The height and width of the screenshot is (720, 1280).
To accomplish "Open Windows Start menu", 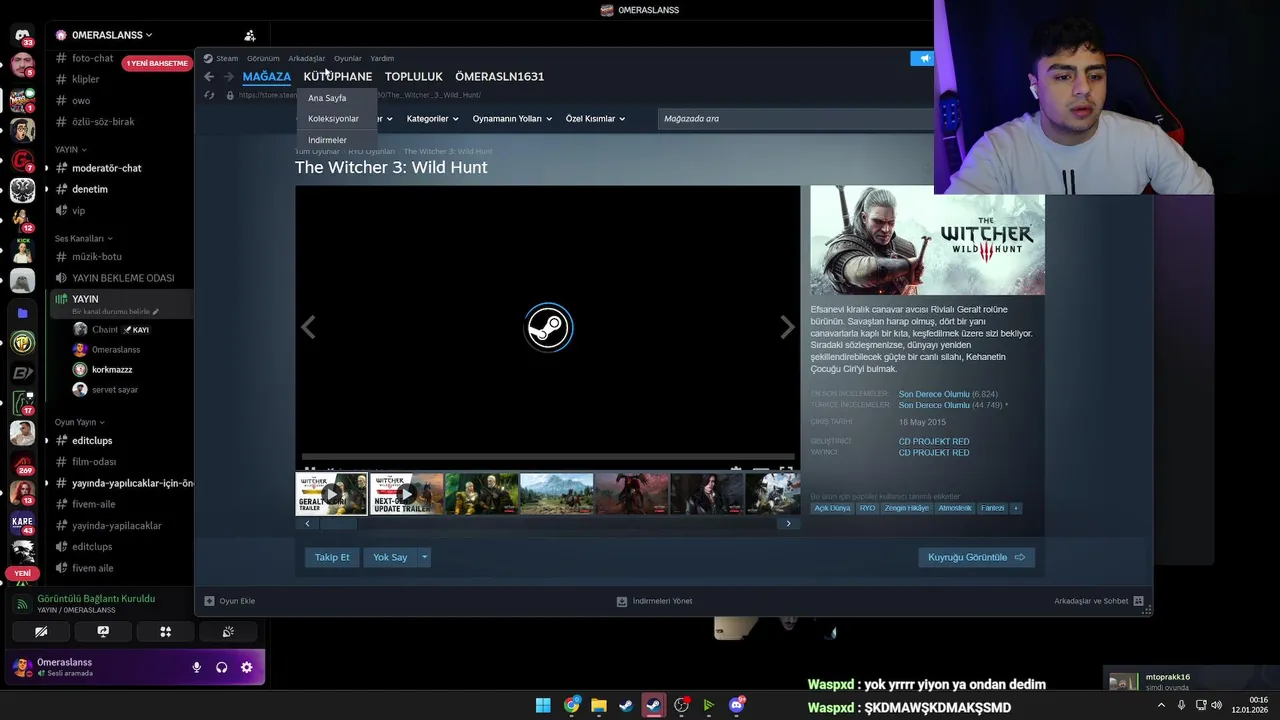I will 543,705.
